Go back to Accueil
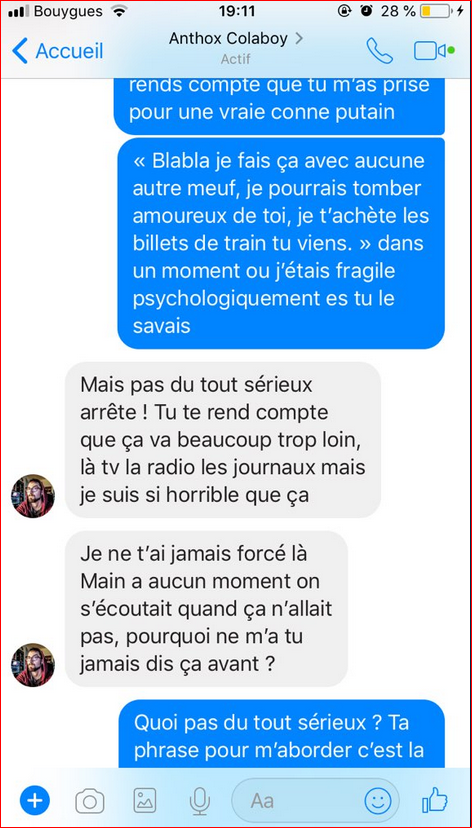 pos(58,51)
